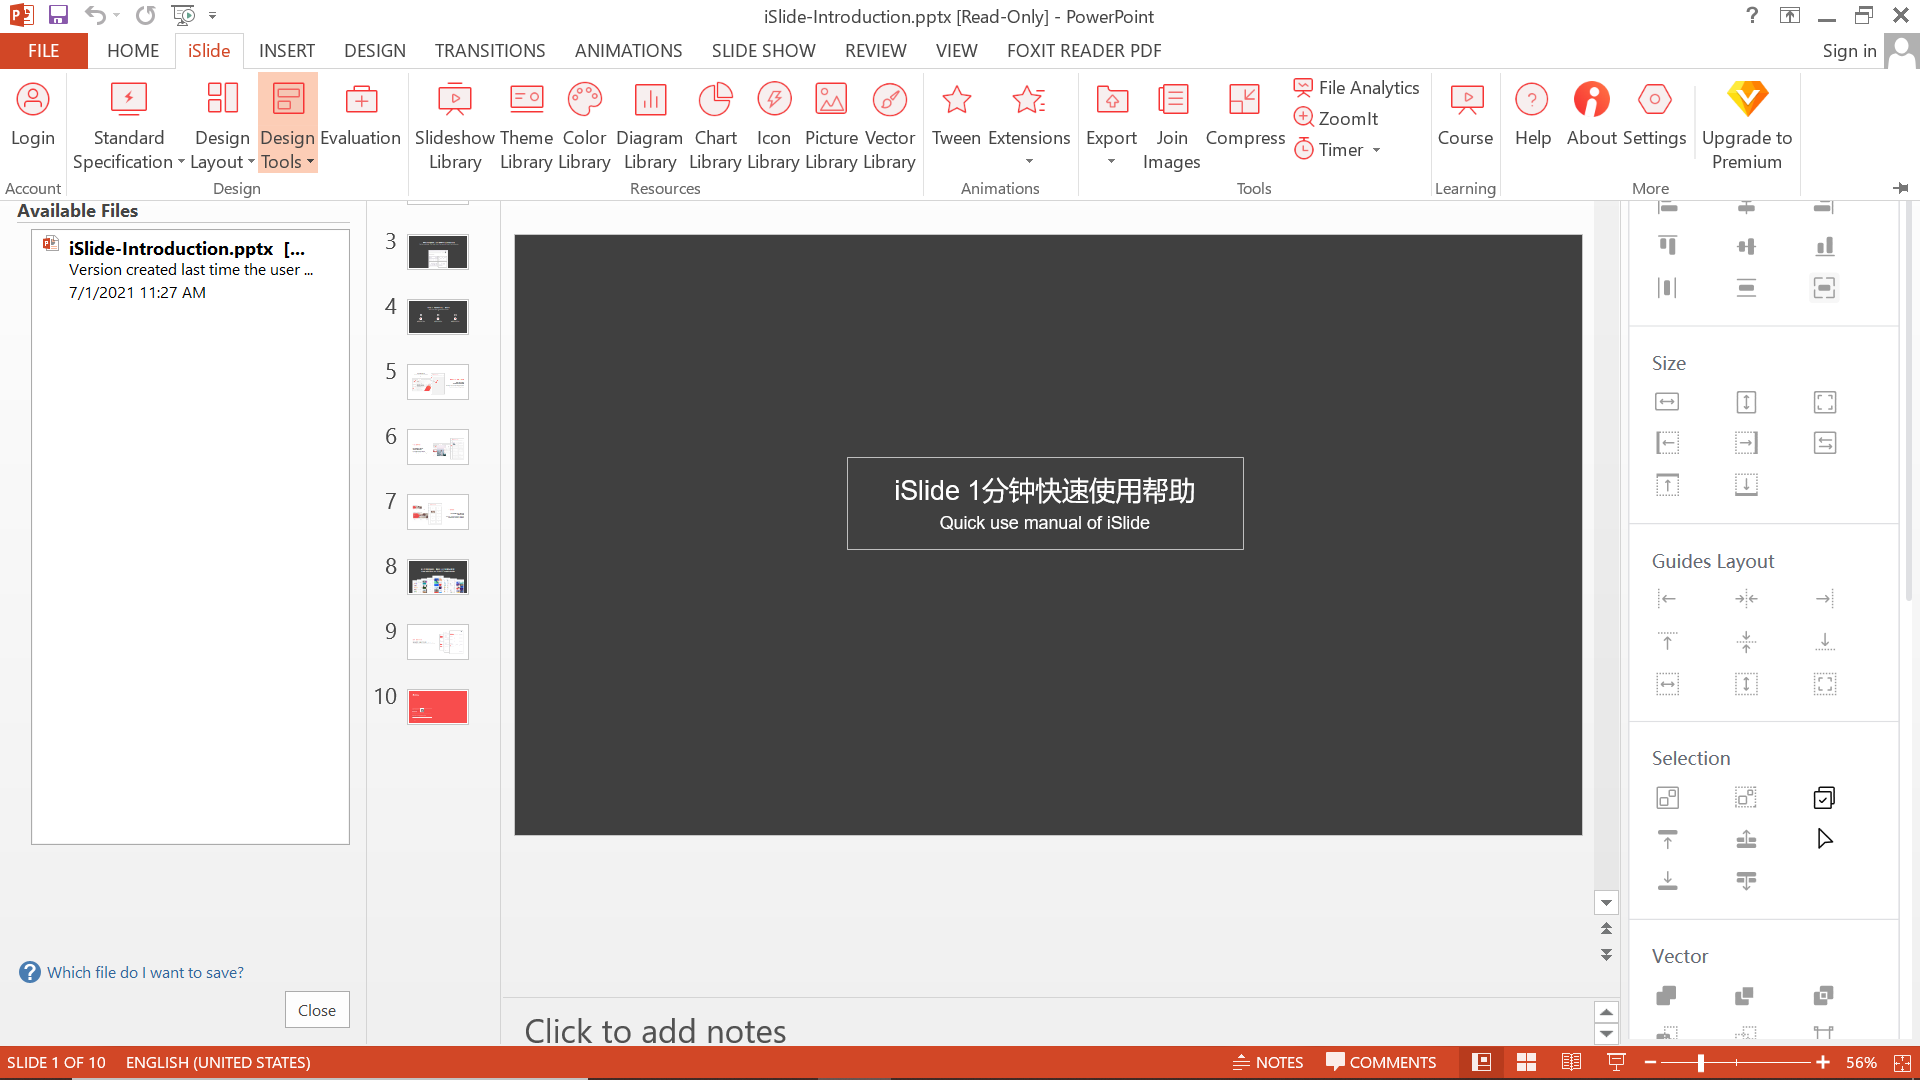The image size is (1920, 1080).
Task: Switch to the DESIGN tab
Action: tap(375, 51)
